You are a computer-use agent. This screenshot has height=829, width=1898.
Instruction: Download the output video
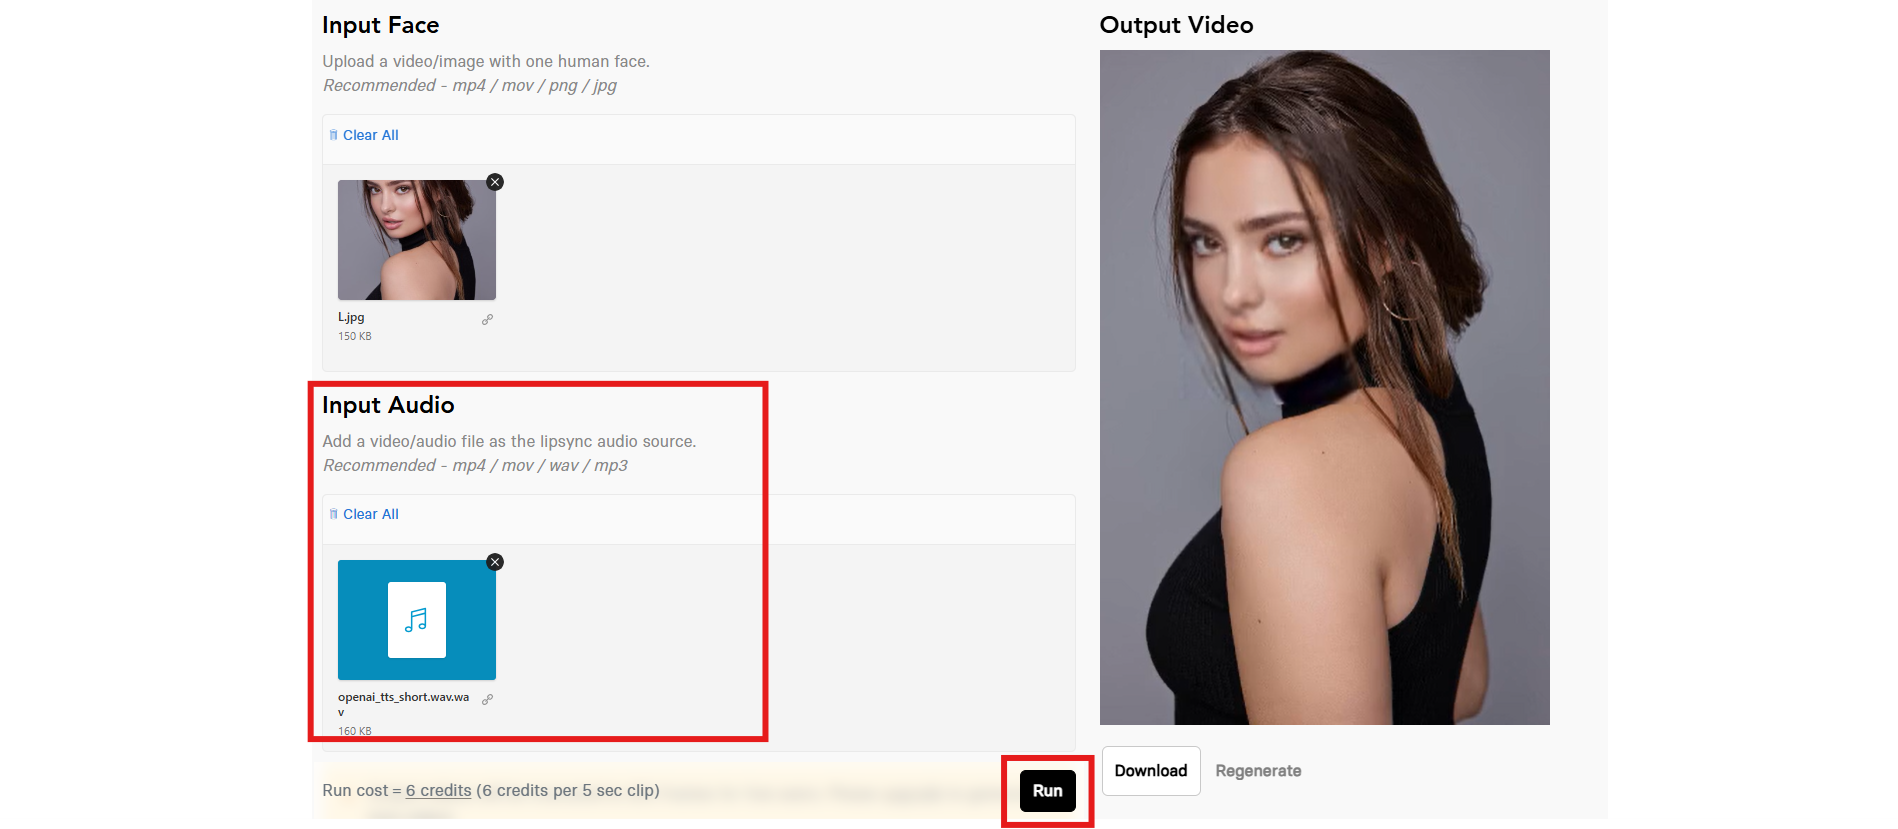tap(1151, 771)
